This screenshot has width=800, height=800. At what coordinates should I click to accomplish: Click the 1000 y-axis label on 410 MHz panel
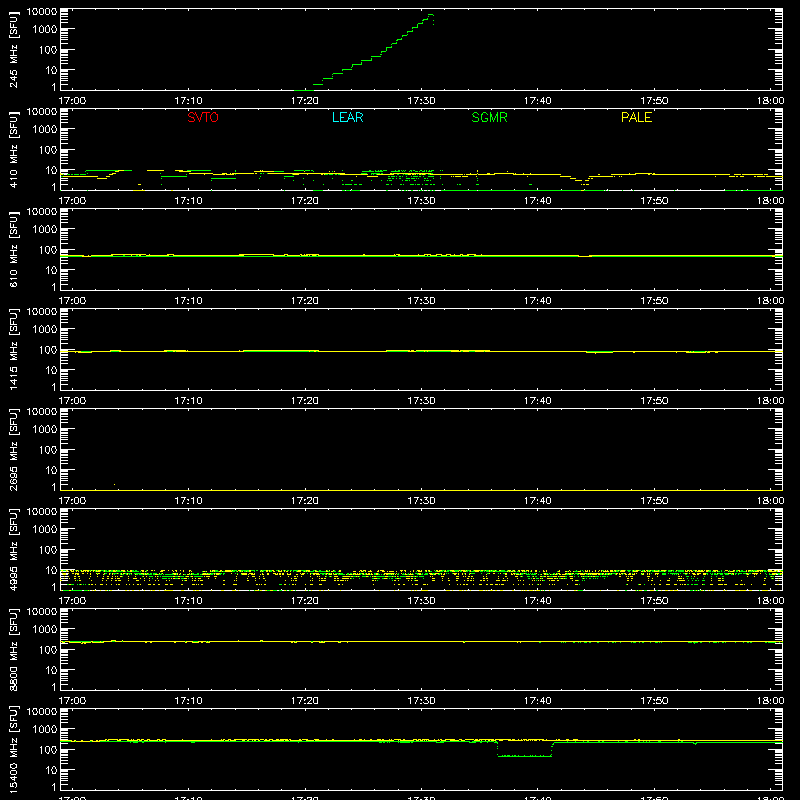pos(45,130)
